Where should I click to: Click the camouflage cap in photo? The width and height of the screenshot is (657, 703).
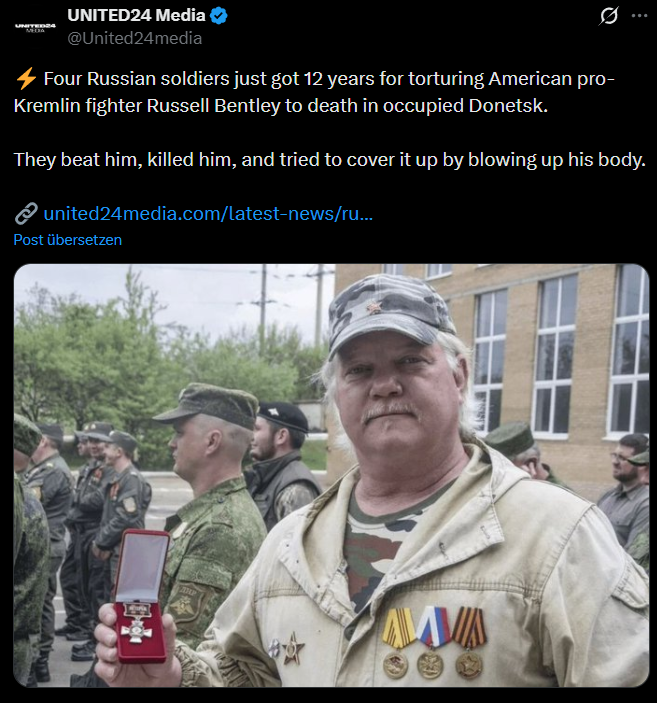(389, 312)
